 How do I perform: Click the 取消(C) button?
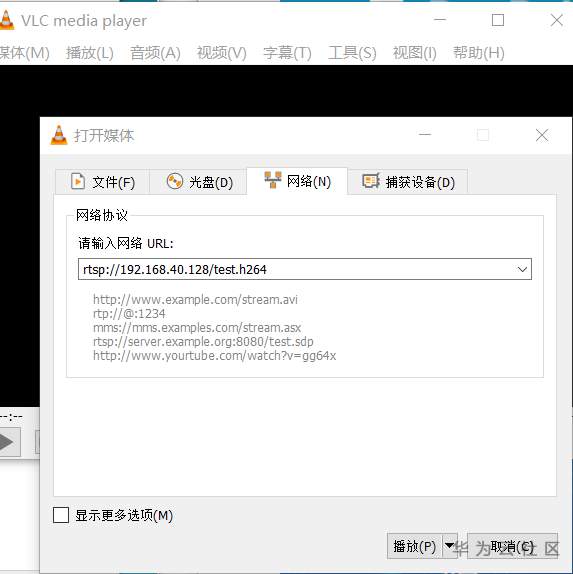pos(512,546)
